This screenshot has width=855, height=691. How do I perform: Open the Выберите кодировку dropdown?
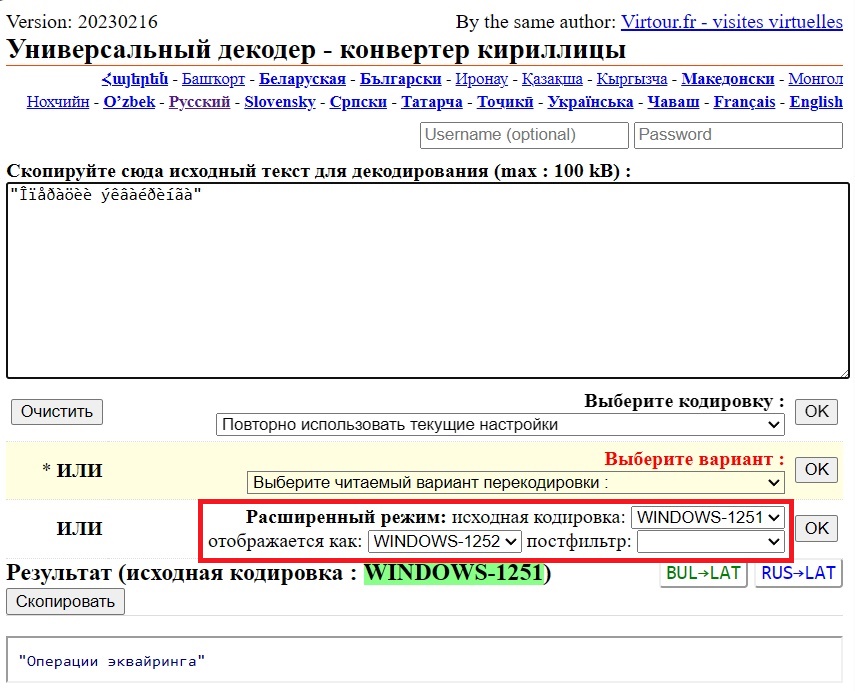(500, 424)
